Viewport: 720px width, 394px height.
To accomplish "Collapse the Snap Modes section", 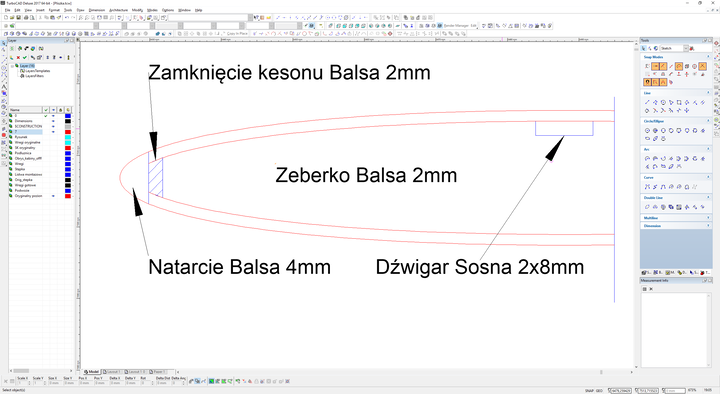I will (x=708, y=57).
